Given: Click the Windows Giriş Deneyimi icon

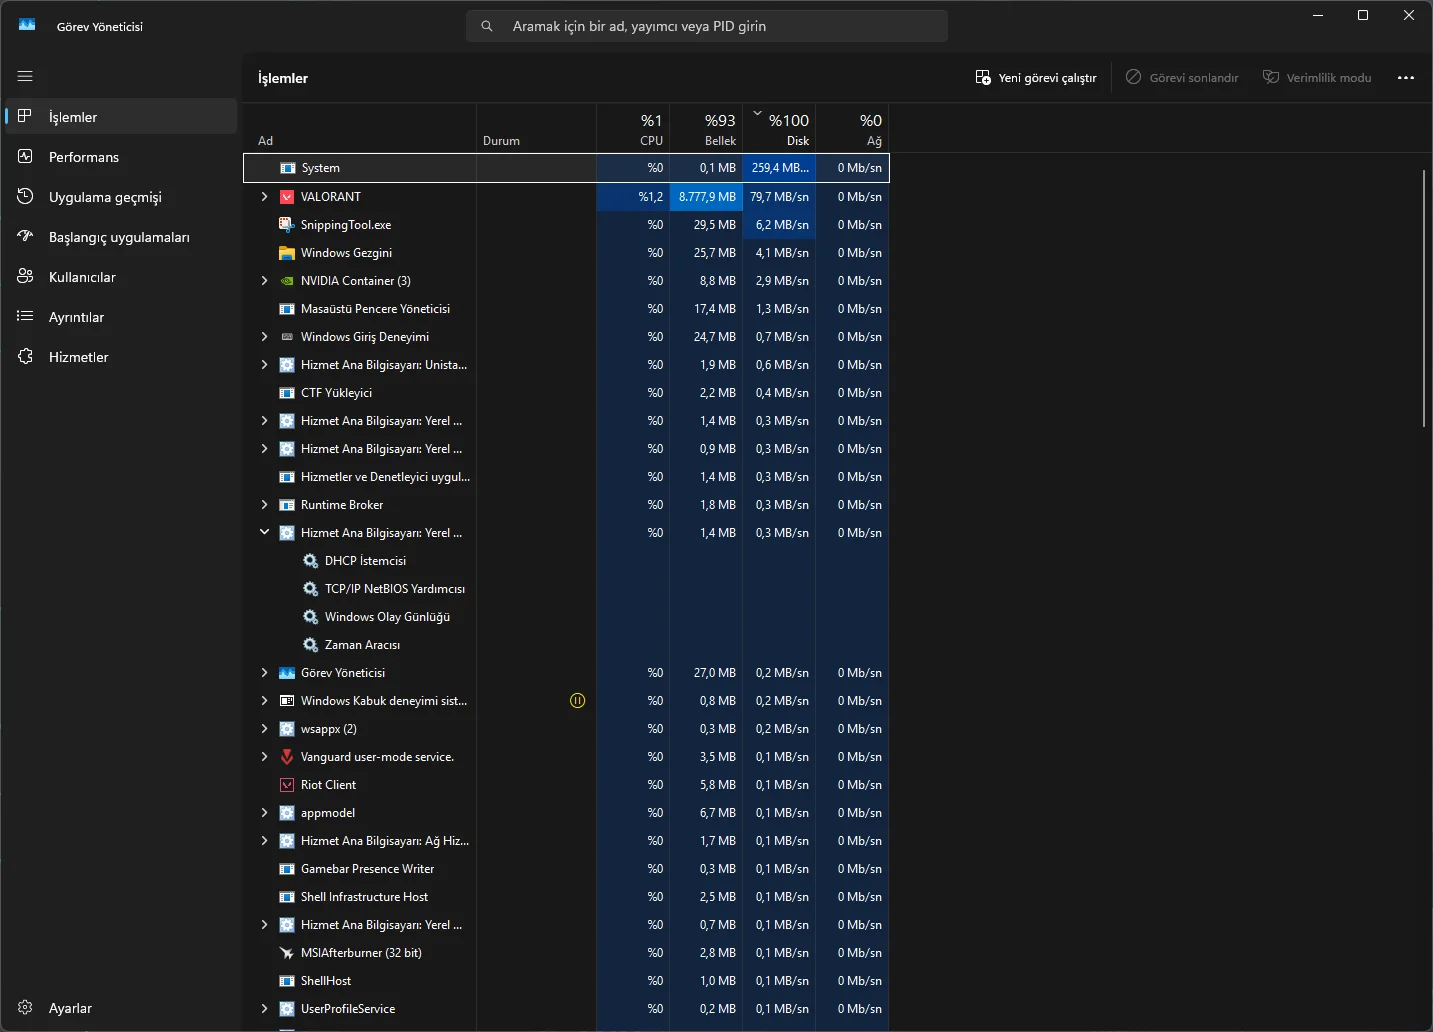Looking at the screenshot, I should pos(287,337).
